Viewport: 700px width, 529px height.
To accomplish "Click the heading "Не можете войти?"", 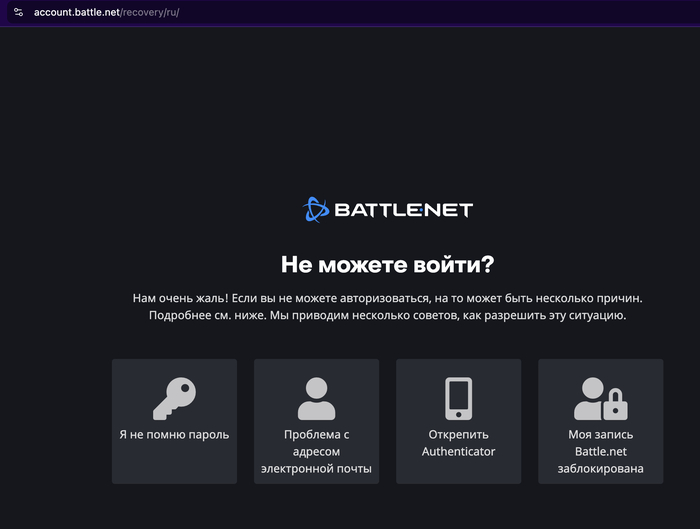I will click(388, 265).
